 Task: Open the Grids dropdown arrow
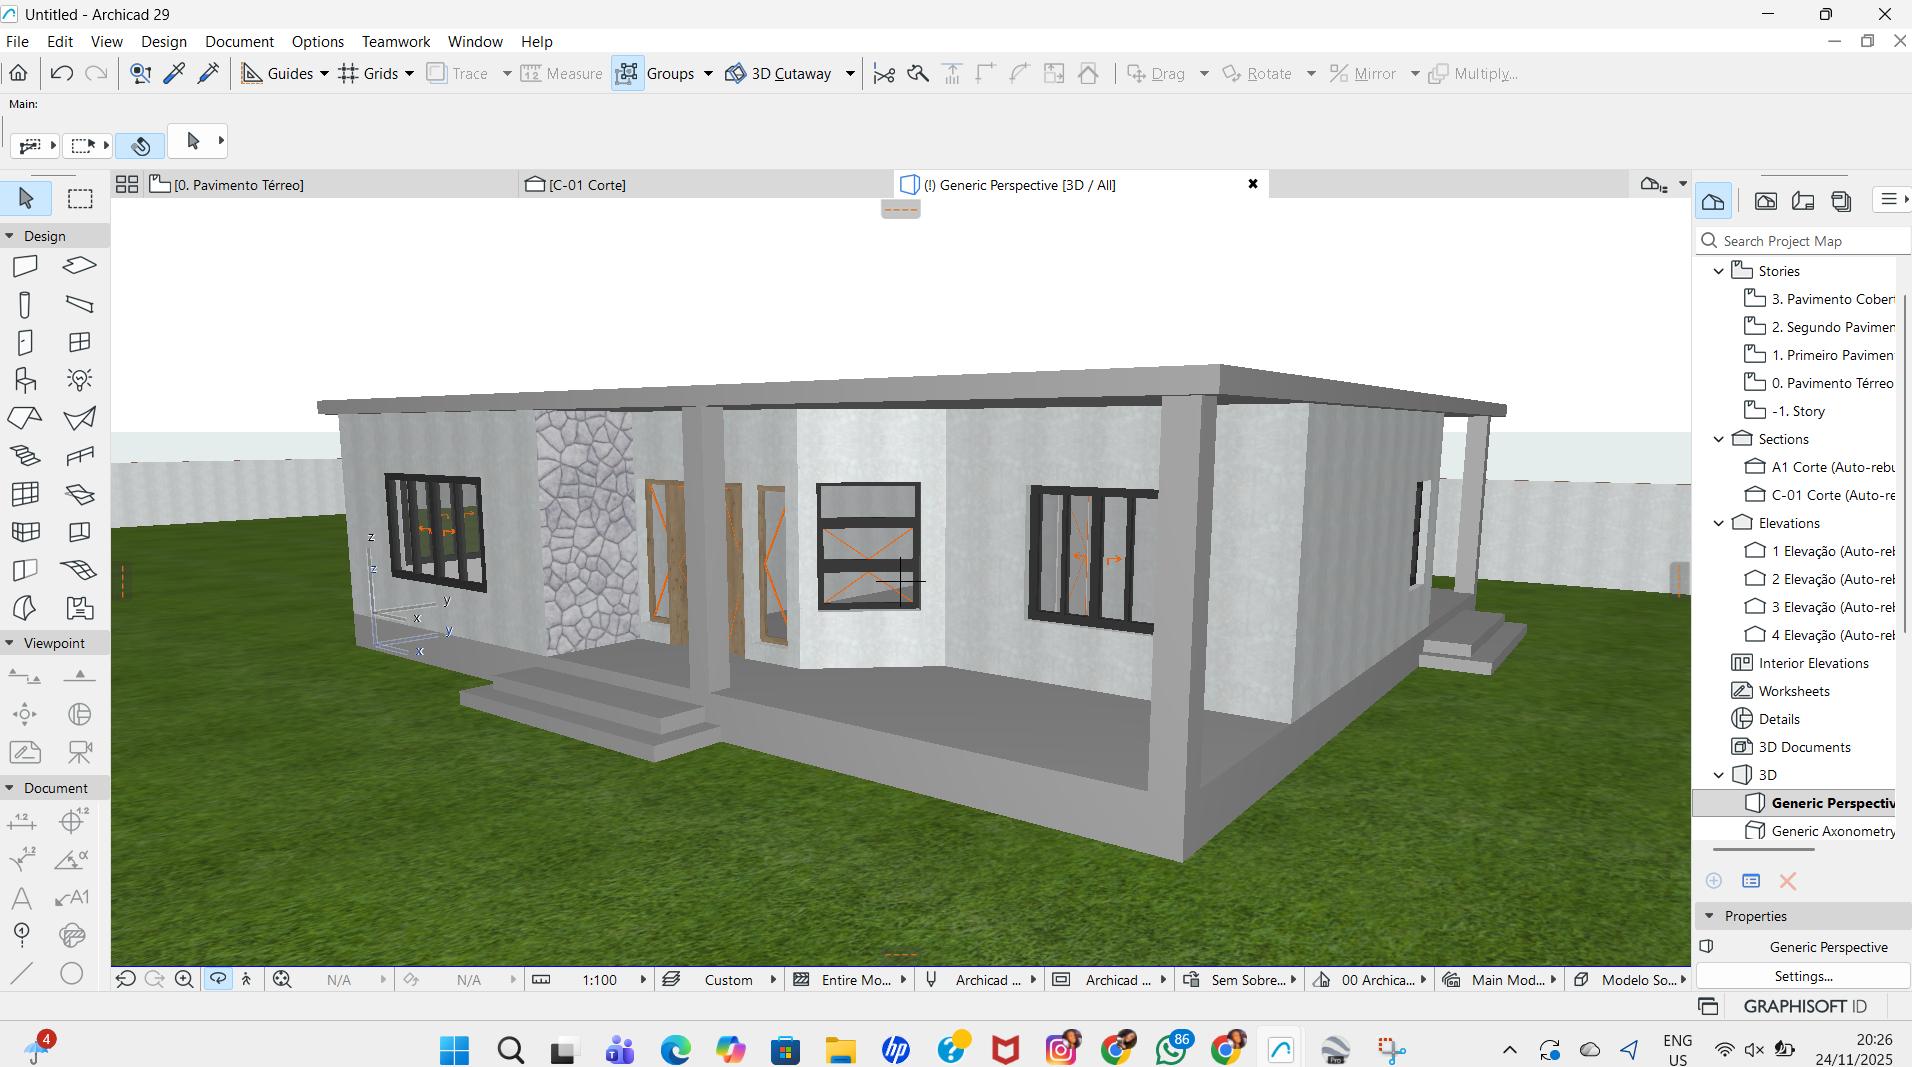pyautogui.click(x=409, y=74)
